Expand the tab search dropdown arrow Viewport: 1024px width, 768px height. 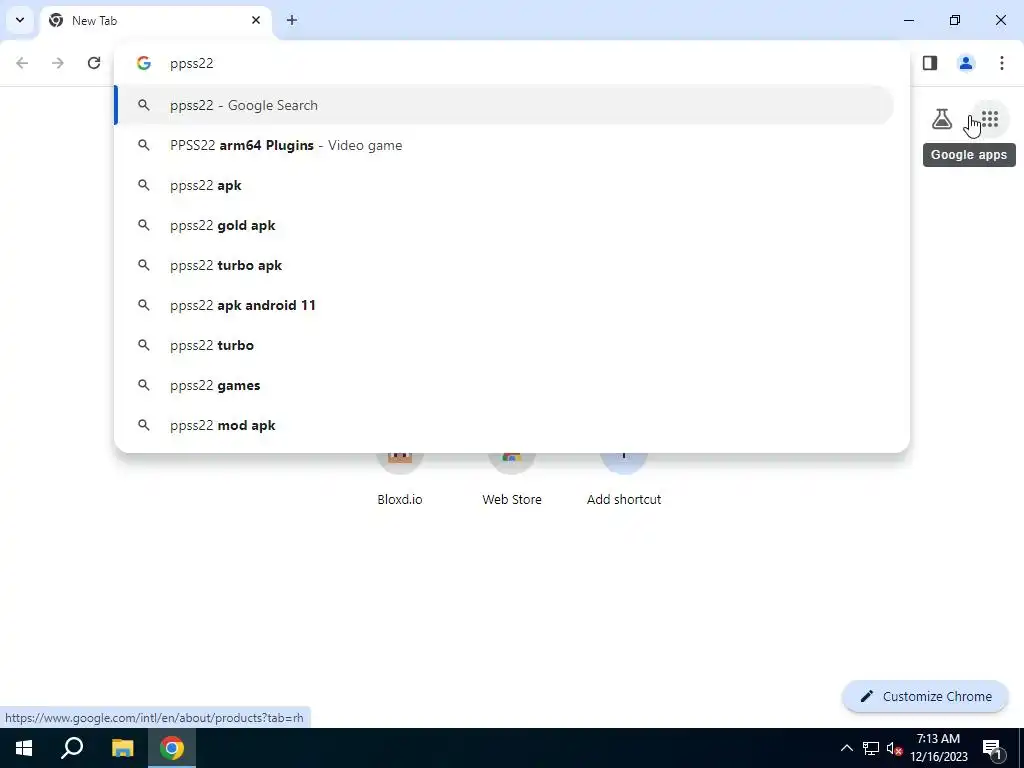[20, 20]
